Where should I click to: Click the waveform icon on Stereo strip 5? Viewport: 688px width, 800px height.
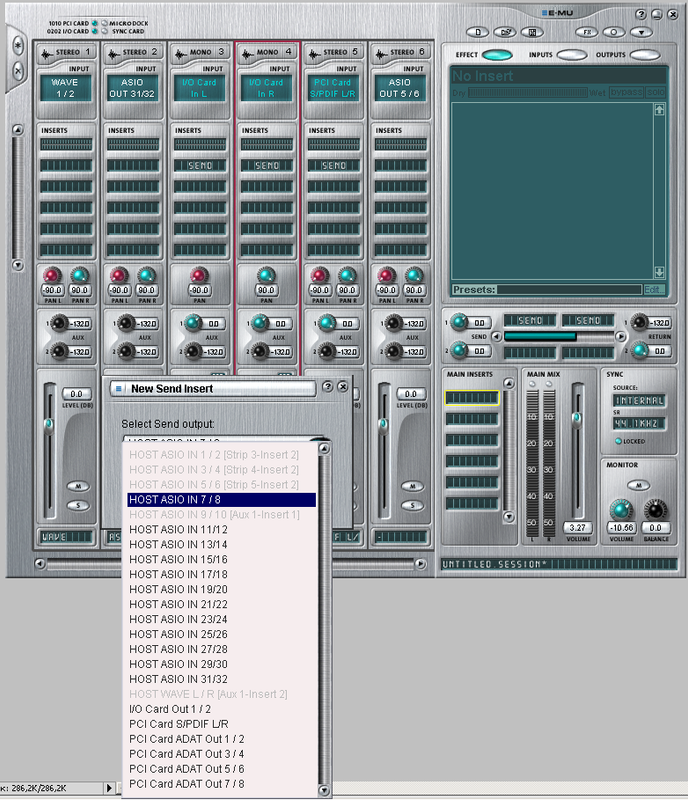[314, 53]
